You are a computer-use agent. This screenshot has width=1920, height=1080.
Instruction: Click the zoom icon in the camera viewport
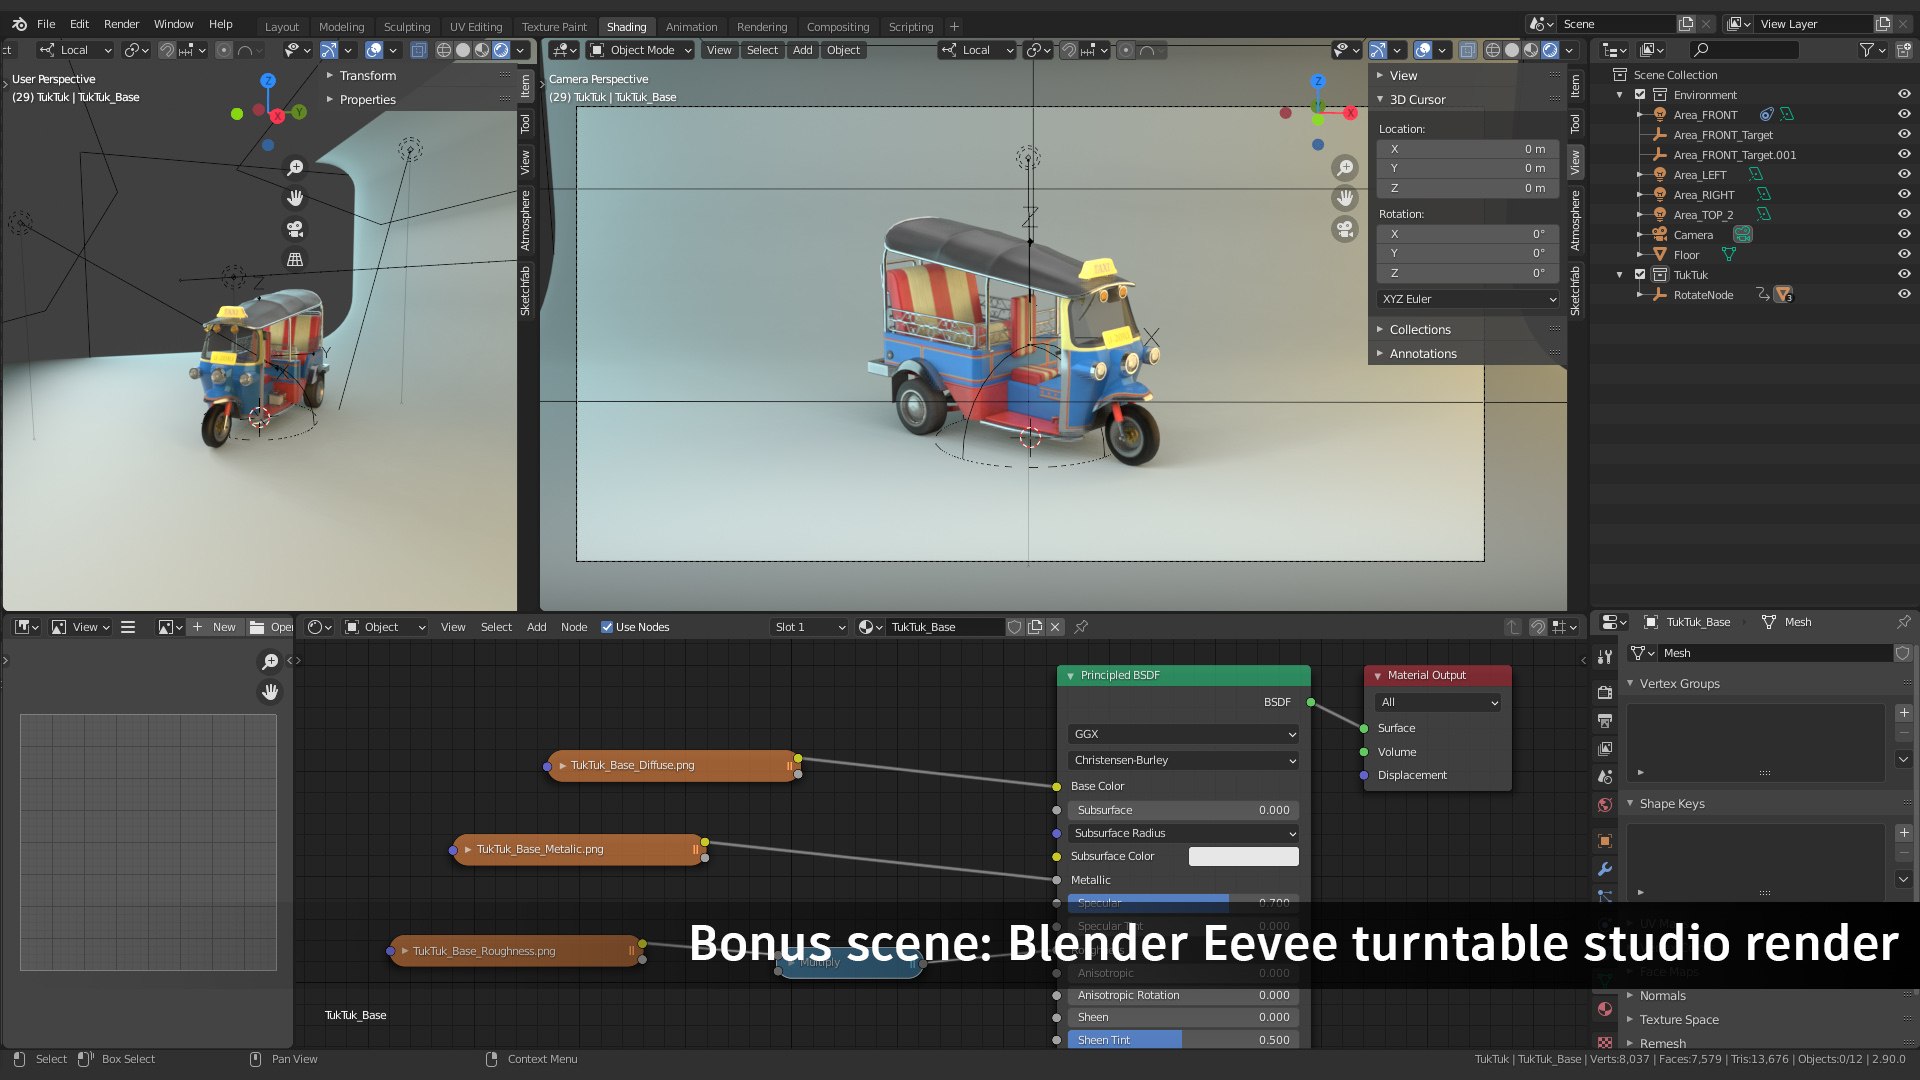(1345, 168)
